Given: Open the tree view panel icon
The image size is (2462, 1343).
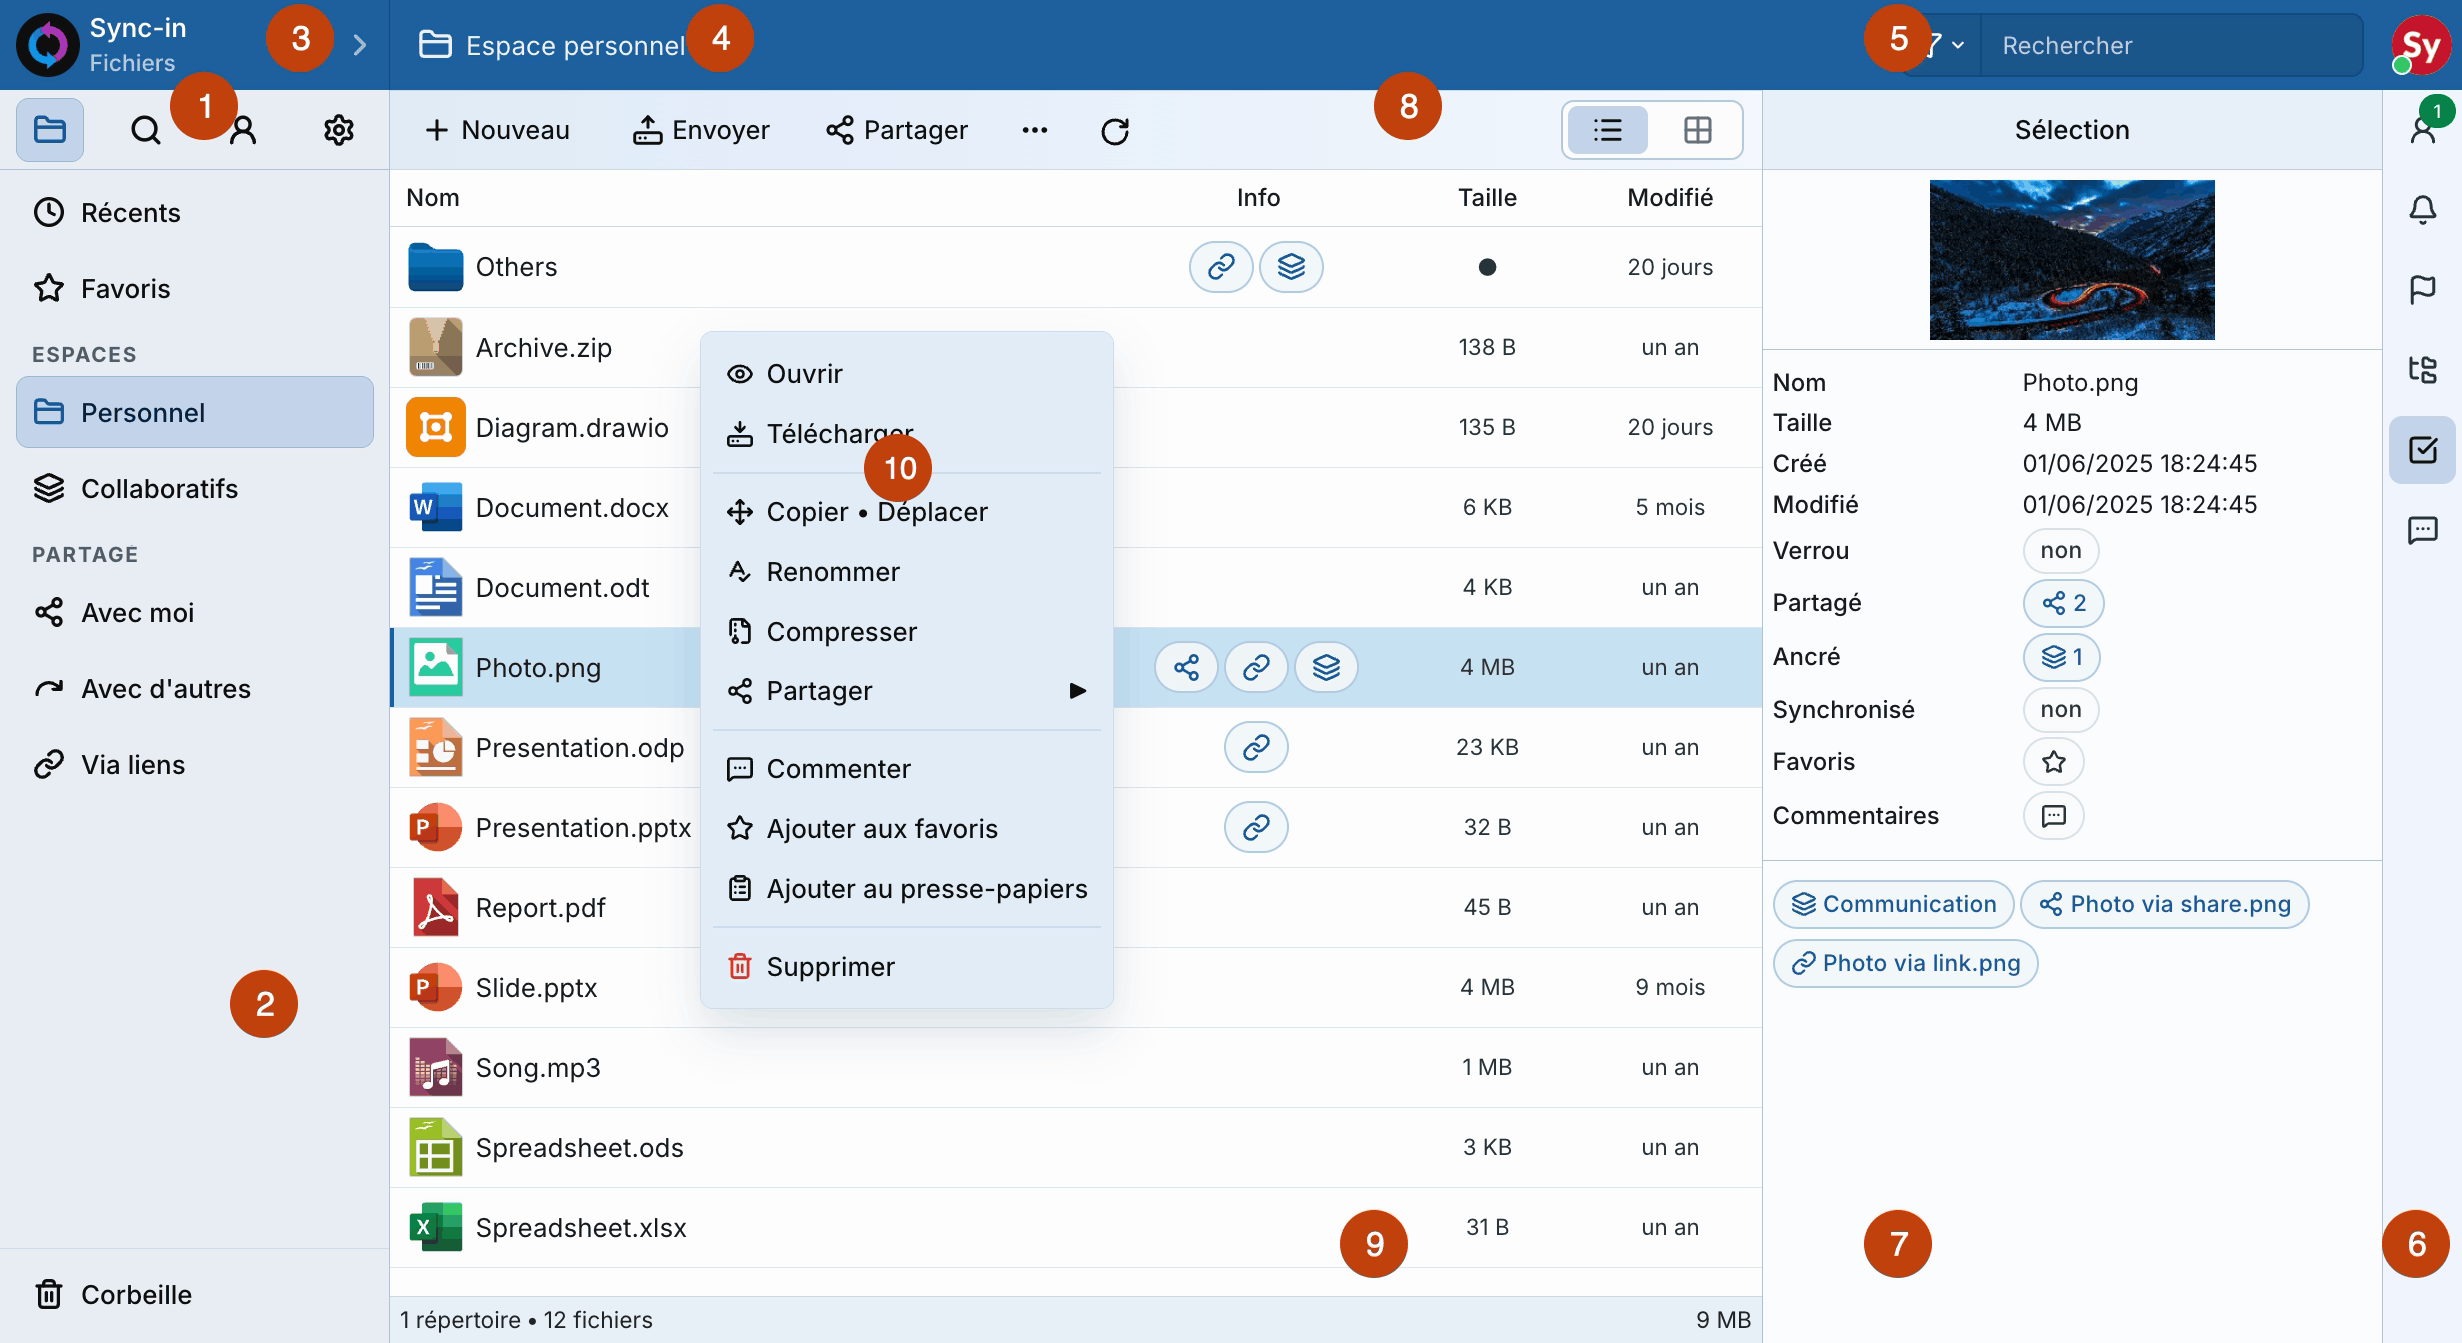Looking at the screenshot, I should pyautogui.click(x=2423, y=370).
